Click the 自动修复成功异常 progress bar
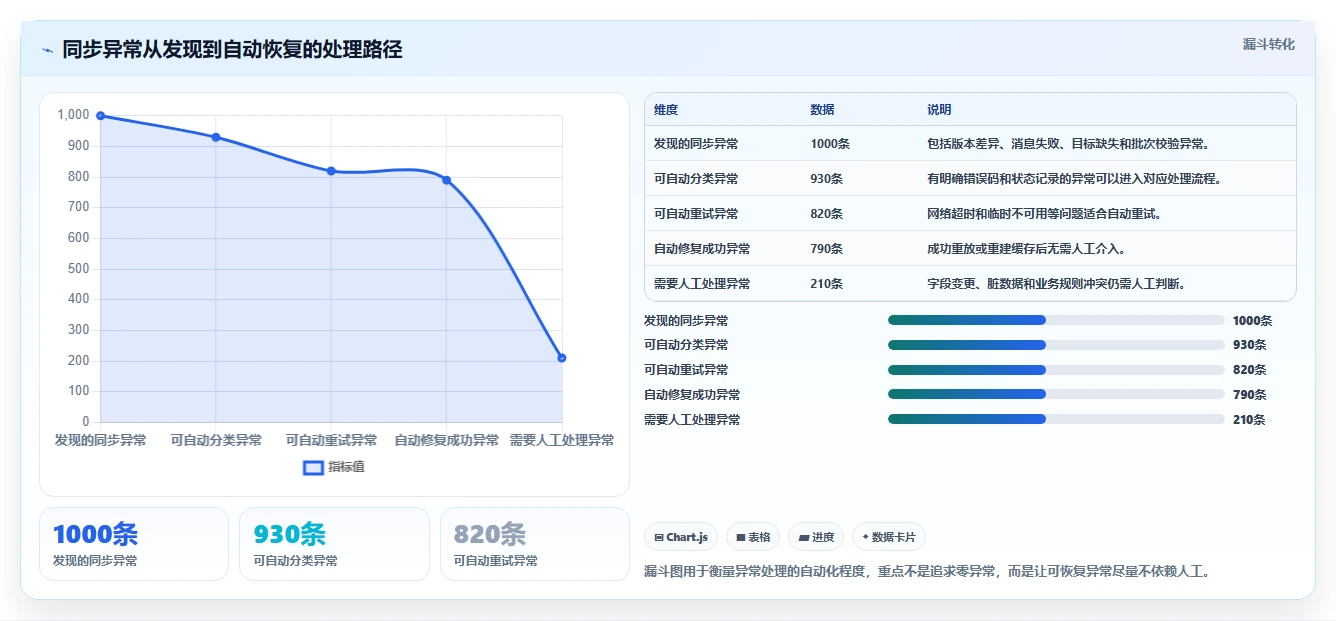The image size is (1336, 621). tap(1056, 395)
